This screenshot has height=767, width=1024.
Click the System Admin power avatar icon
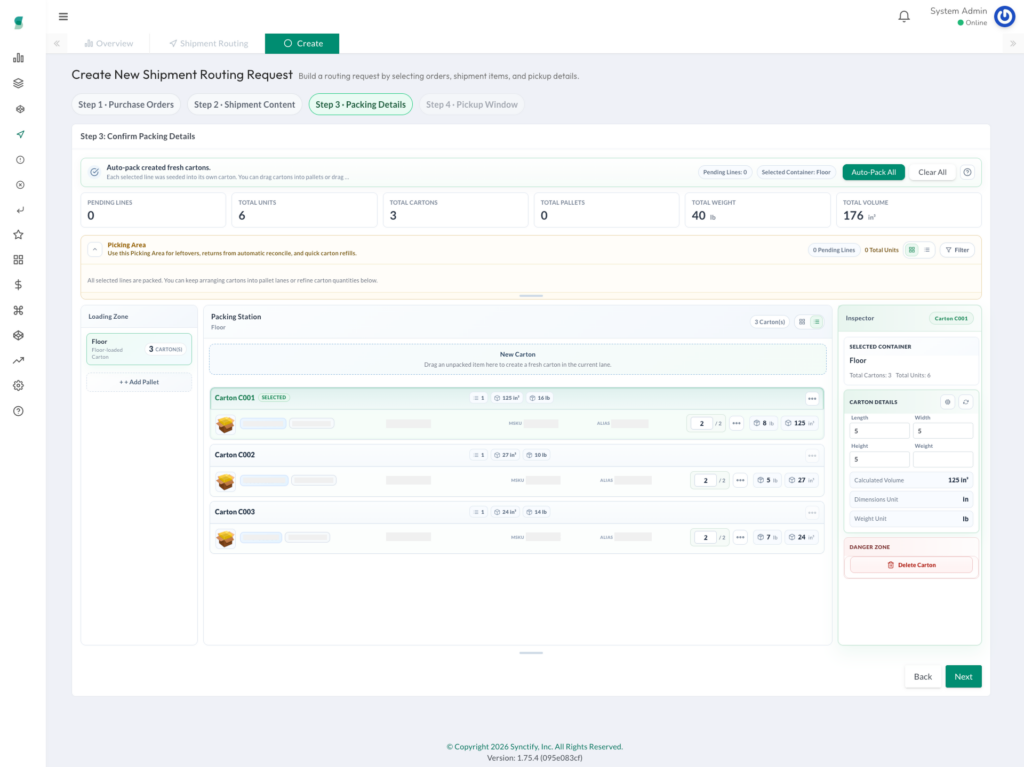(1004, 16)
